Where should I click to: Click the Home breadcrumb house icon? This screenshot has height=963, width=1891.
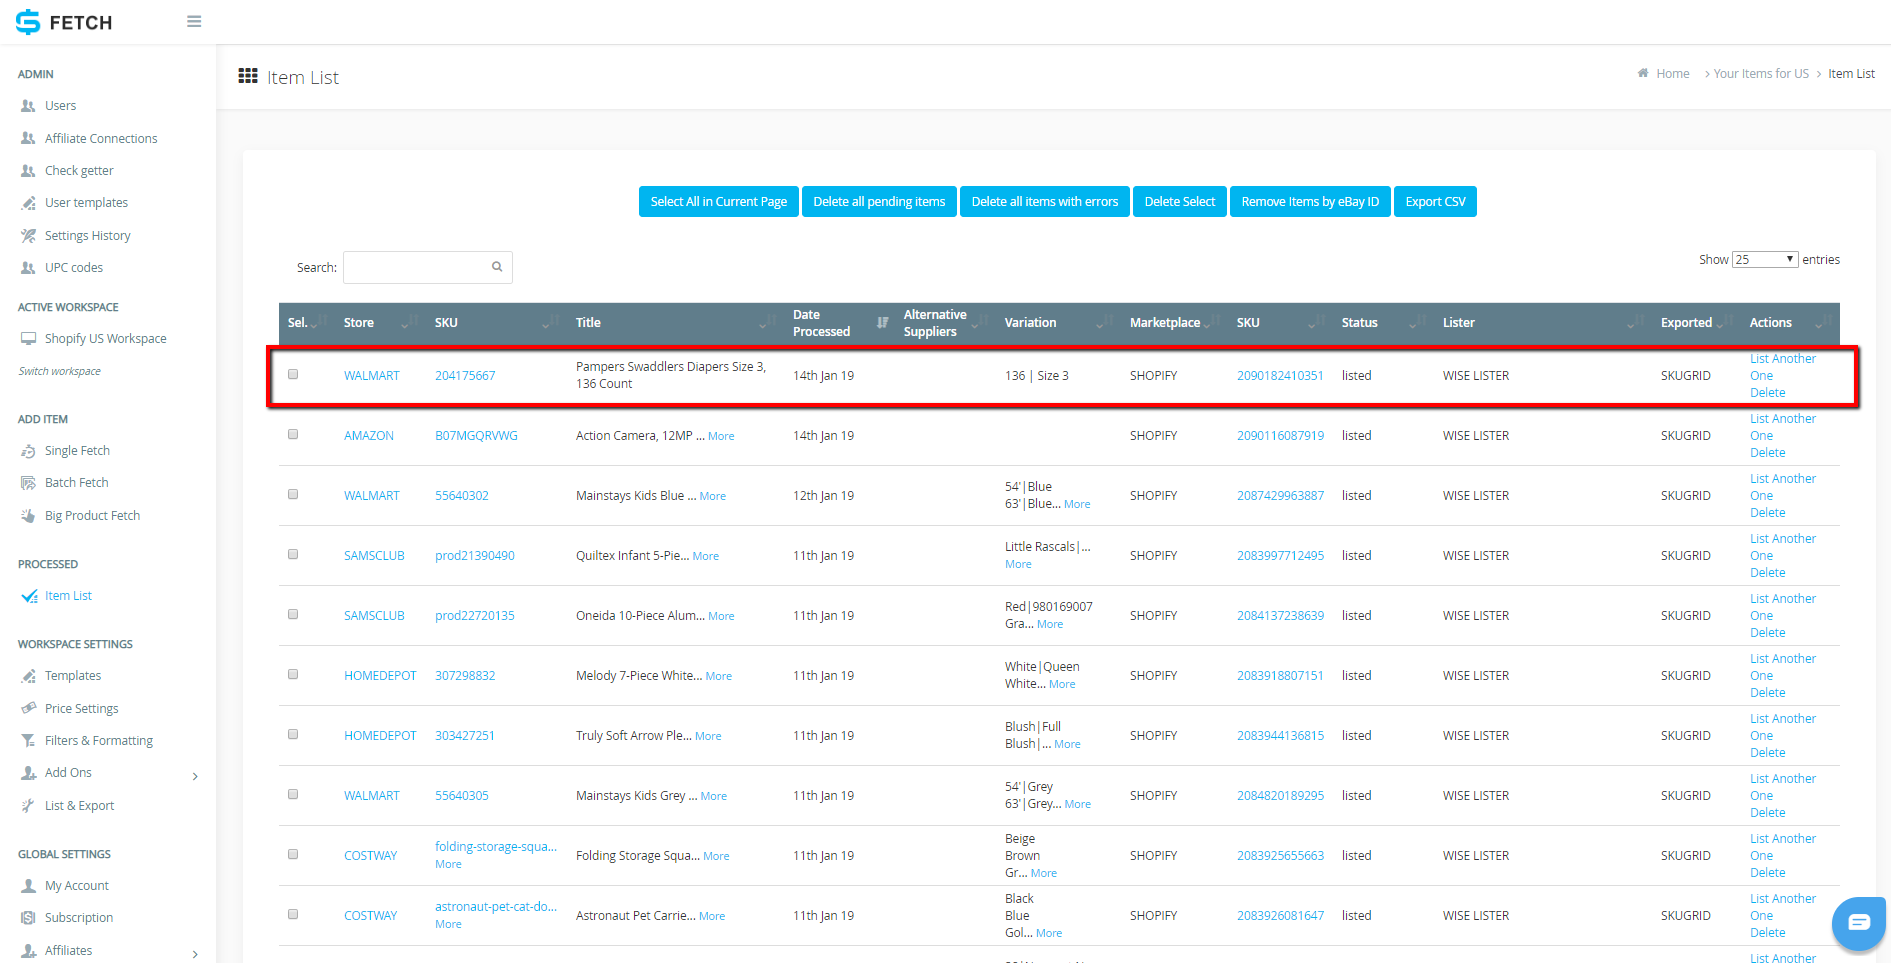[1643, 73]
